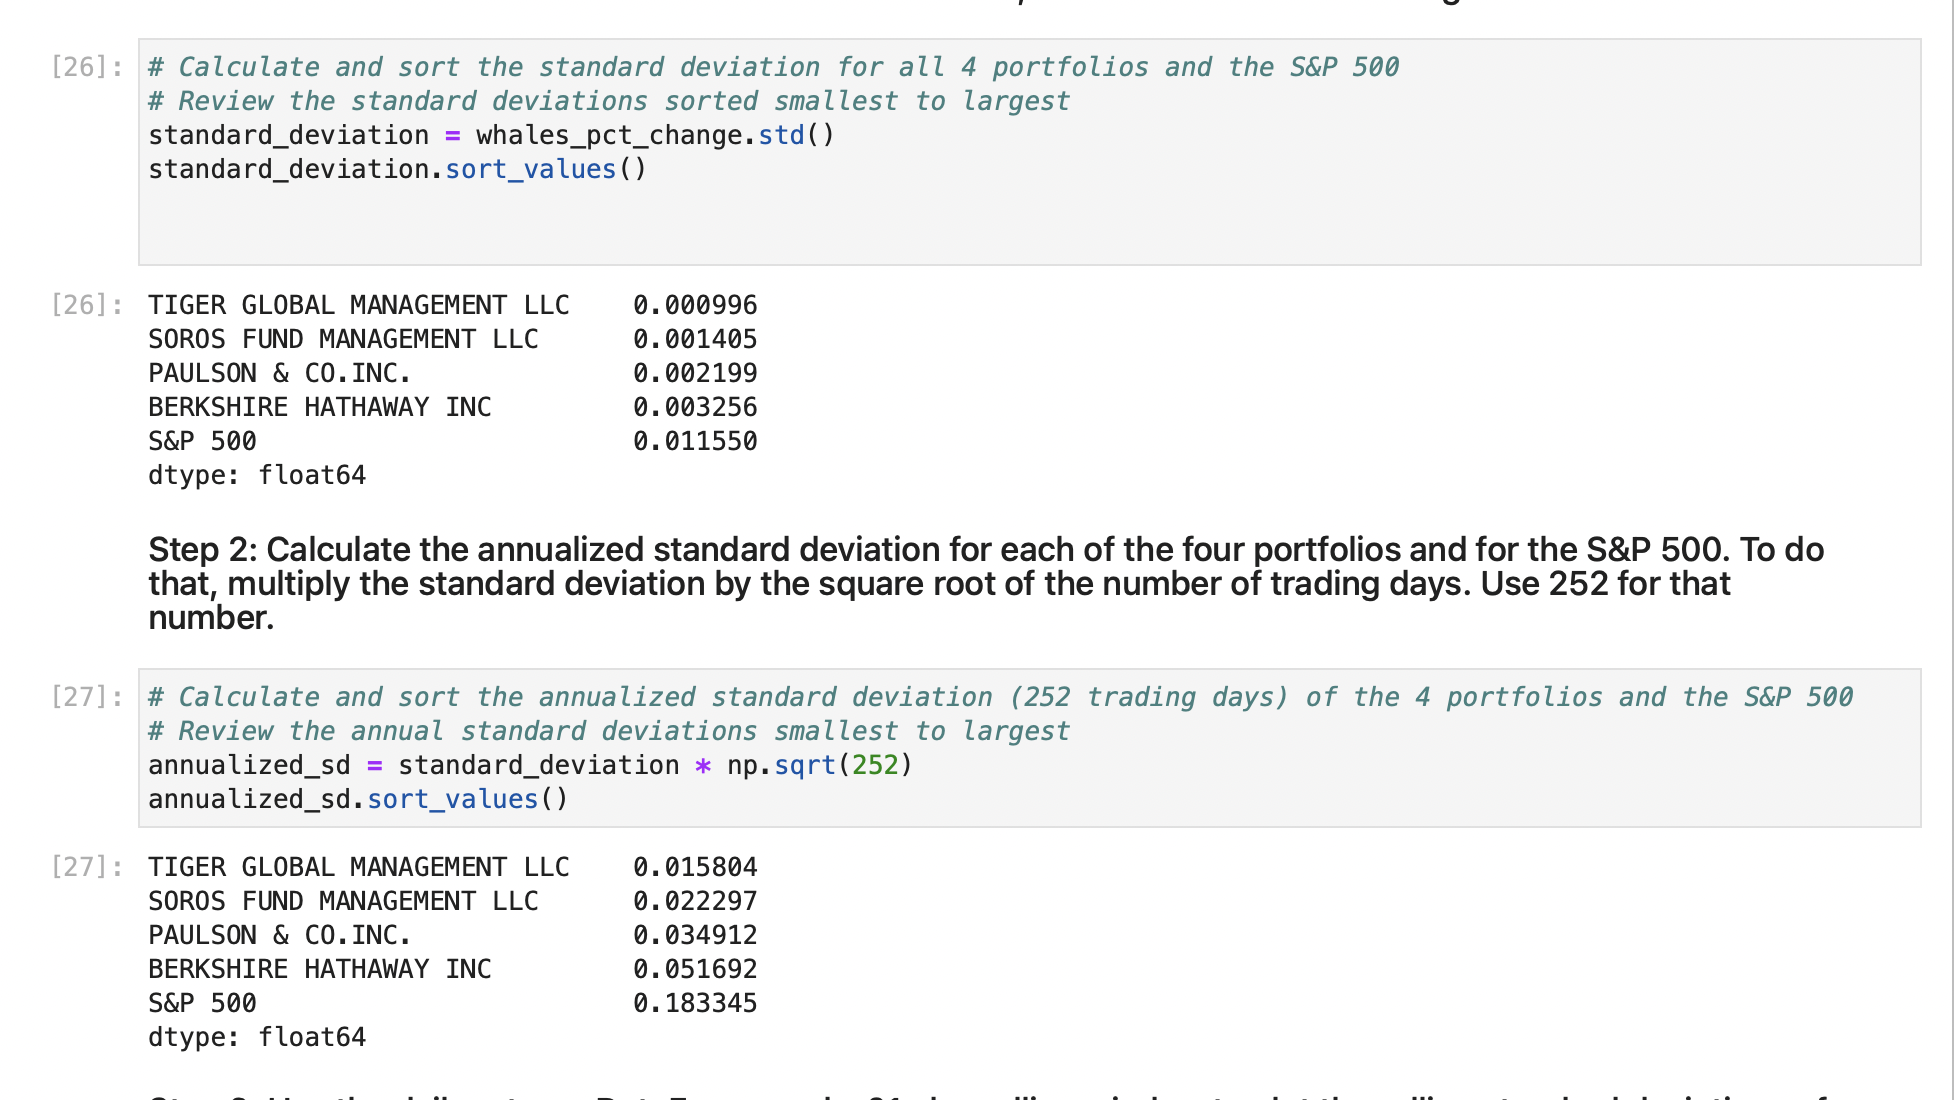Place cursor on standard_deviation assignment line
Screen dimensions: 1954x1100
pos(490,134)
